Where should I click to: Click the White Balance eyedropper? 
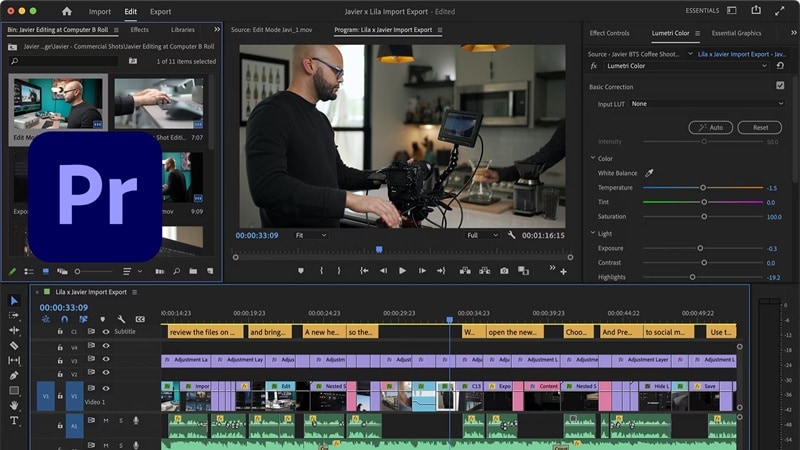point(648,173)
